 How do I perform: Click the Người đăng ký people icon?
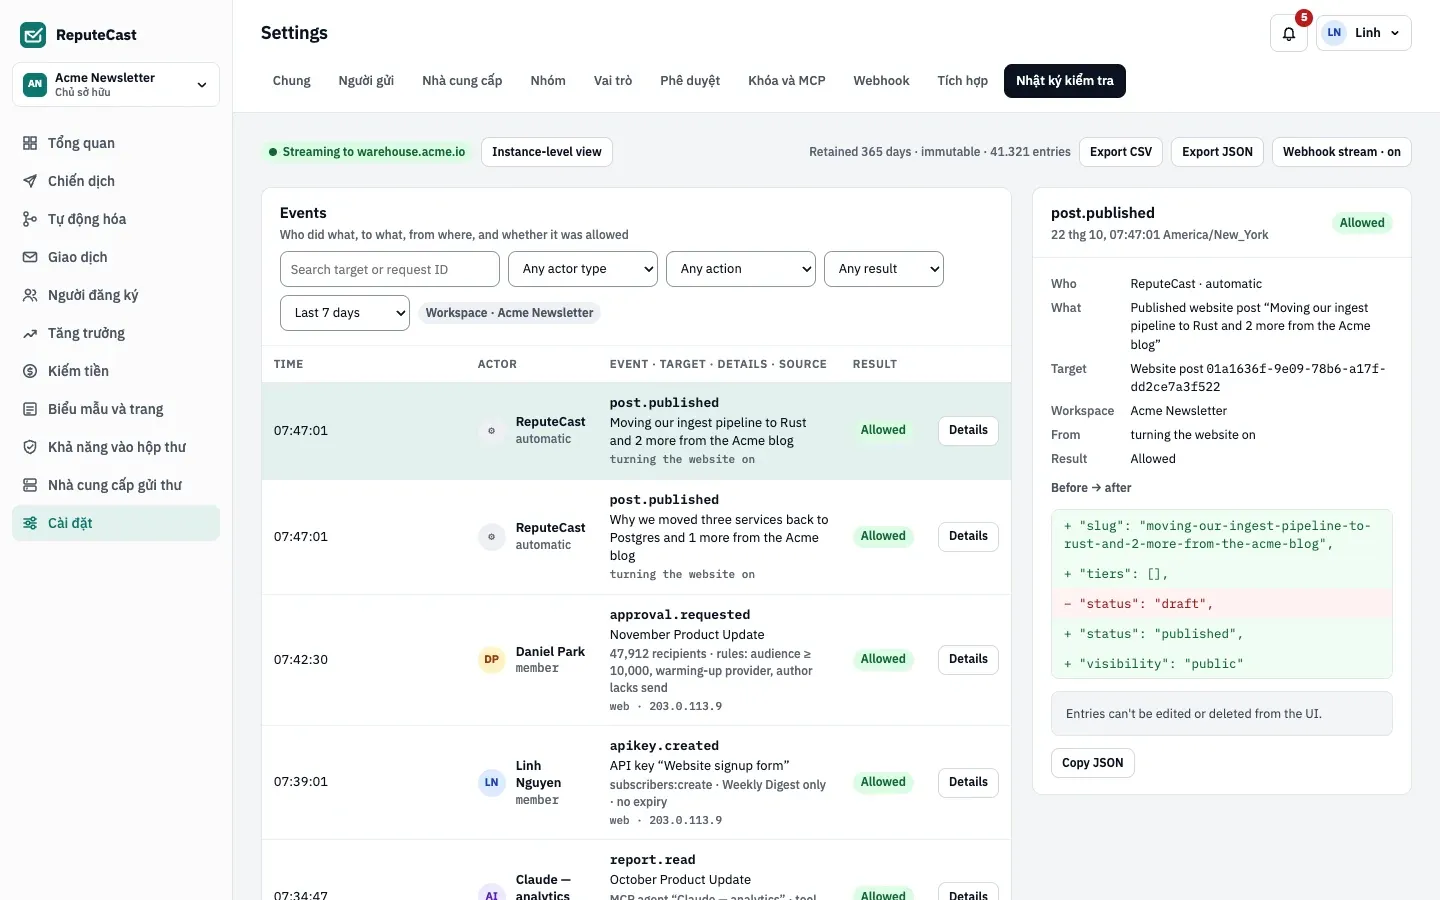point(30,295)
